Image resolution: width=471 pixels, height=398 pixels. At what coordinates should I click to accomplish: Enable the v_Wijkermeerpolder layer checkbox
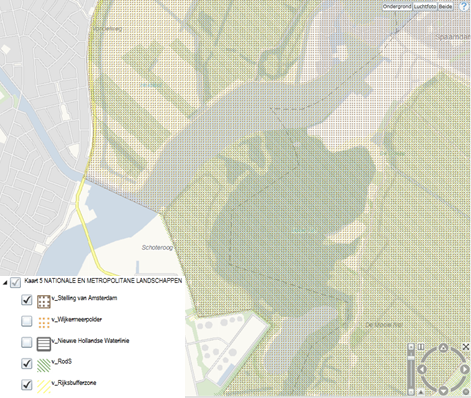point(27,321)
